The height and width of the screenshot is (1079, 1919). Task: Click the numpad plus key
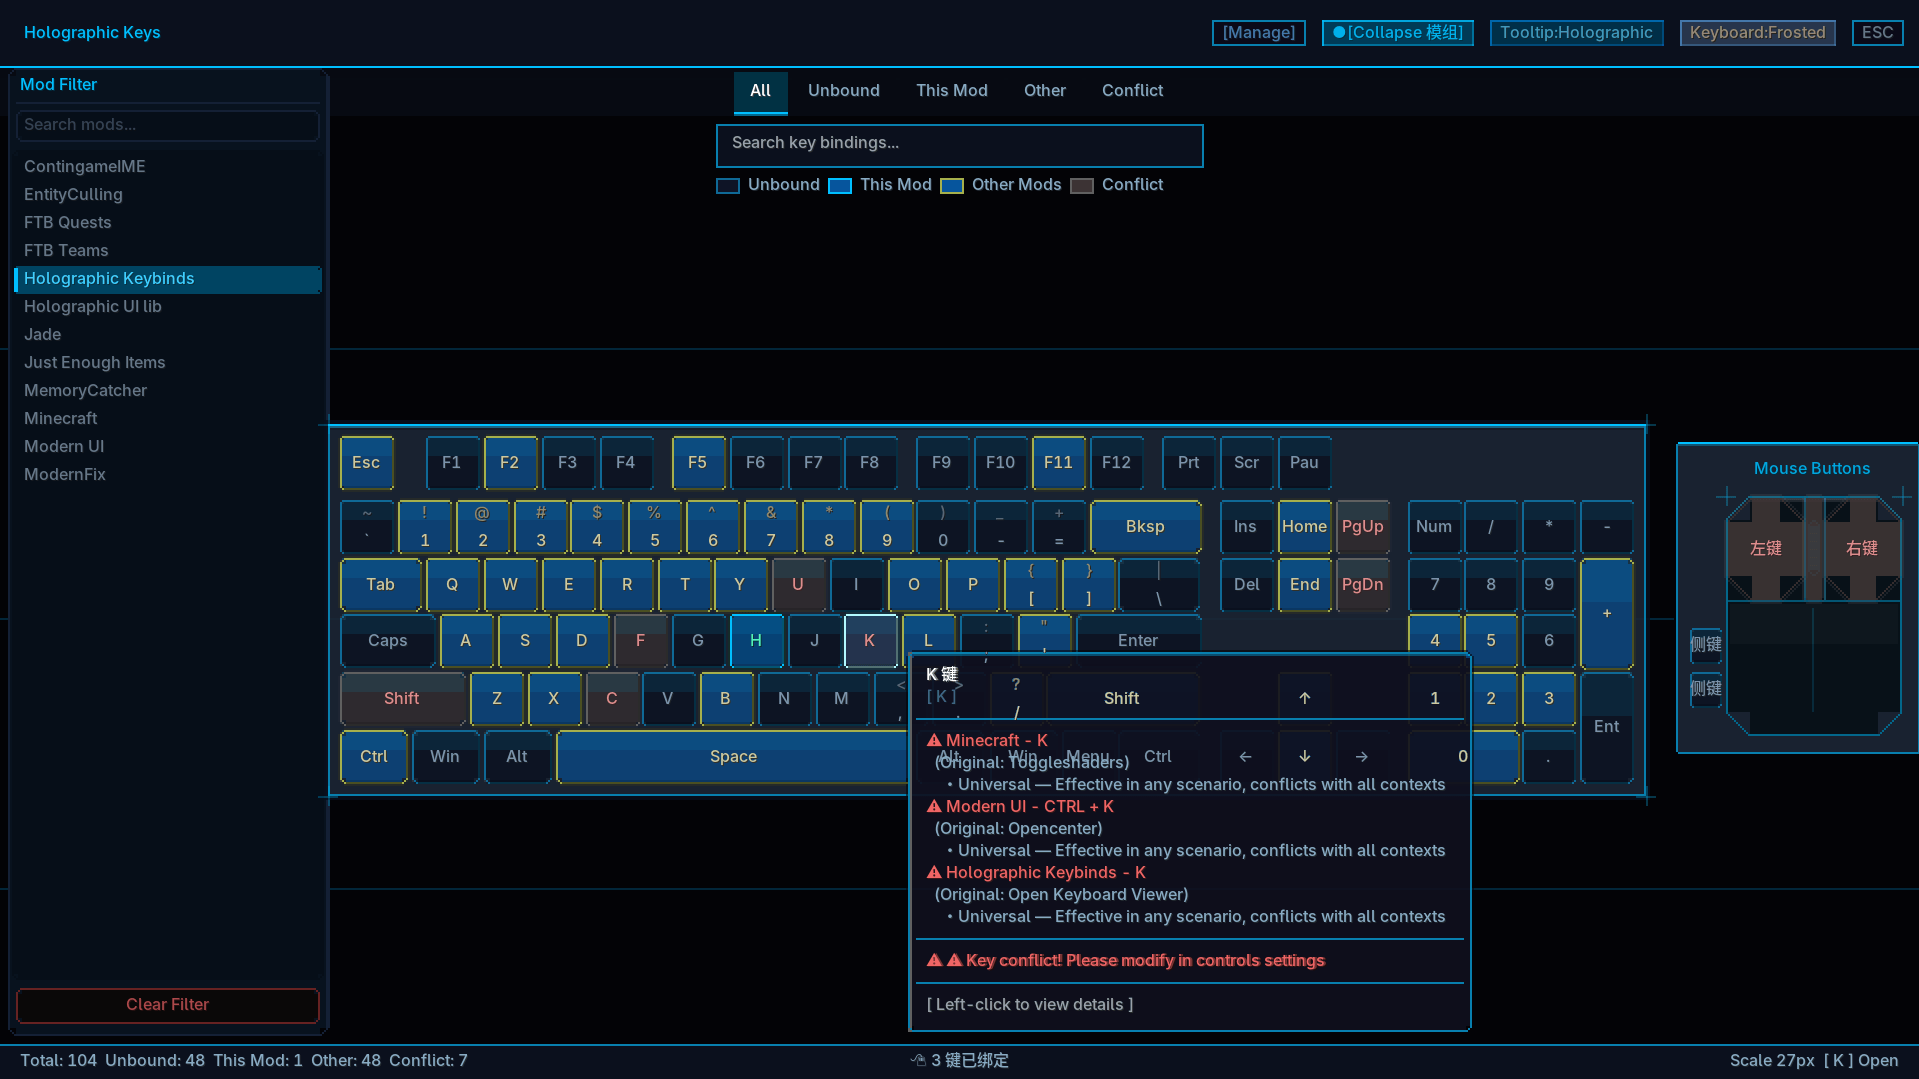1607,613
